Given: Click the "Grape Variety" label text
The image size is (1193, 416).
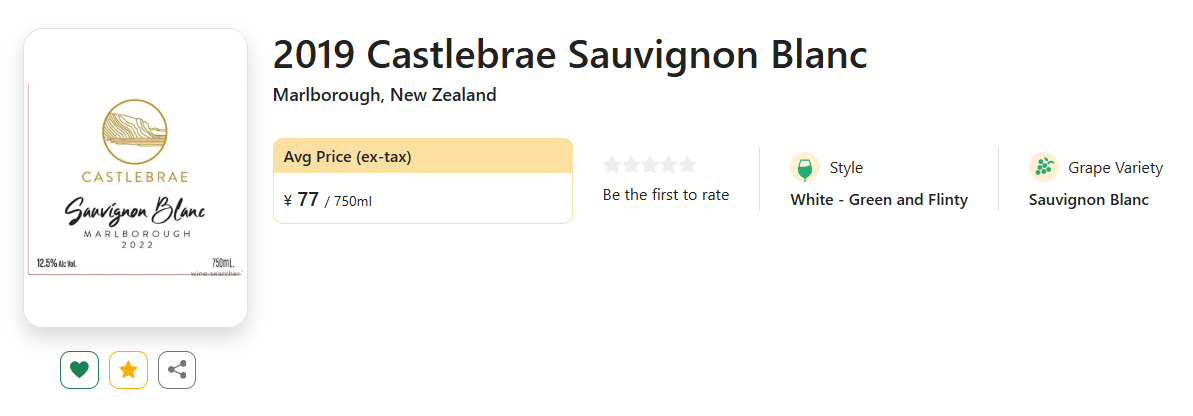Looking at the screenshot, I should (1115, 168).
